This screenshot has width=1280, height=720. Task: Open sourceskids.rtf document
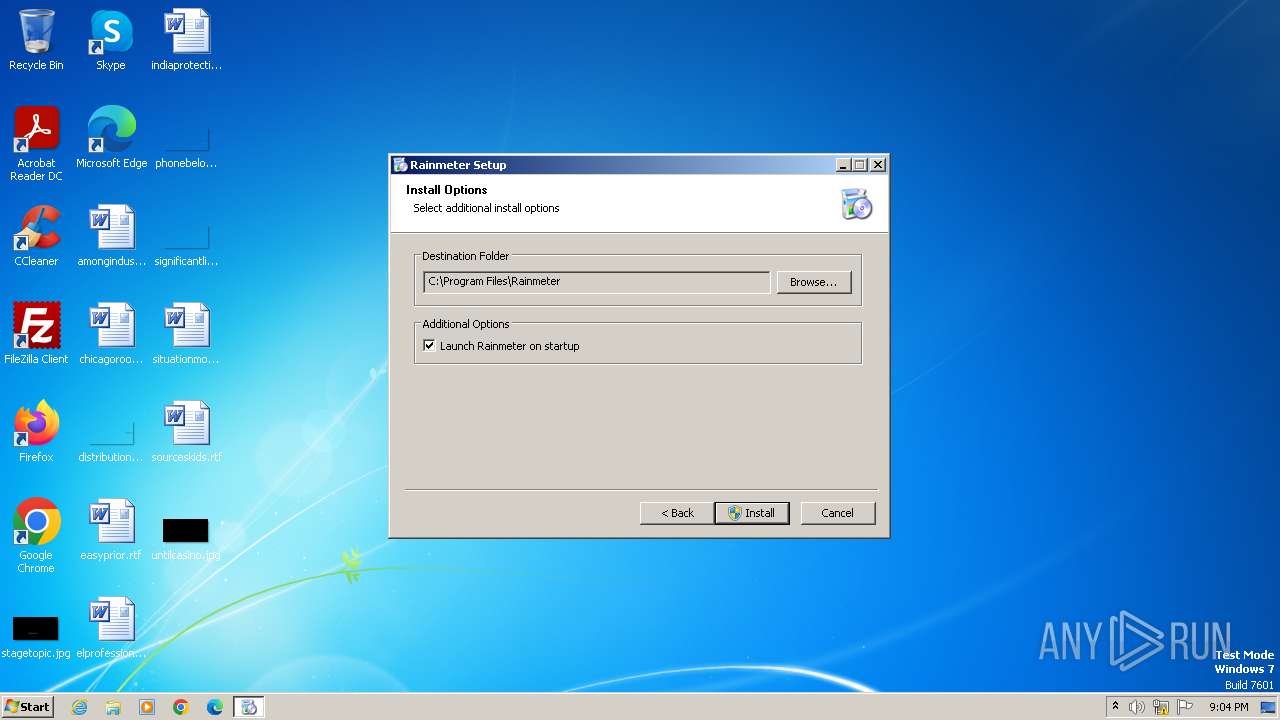point(186,432)
